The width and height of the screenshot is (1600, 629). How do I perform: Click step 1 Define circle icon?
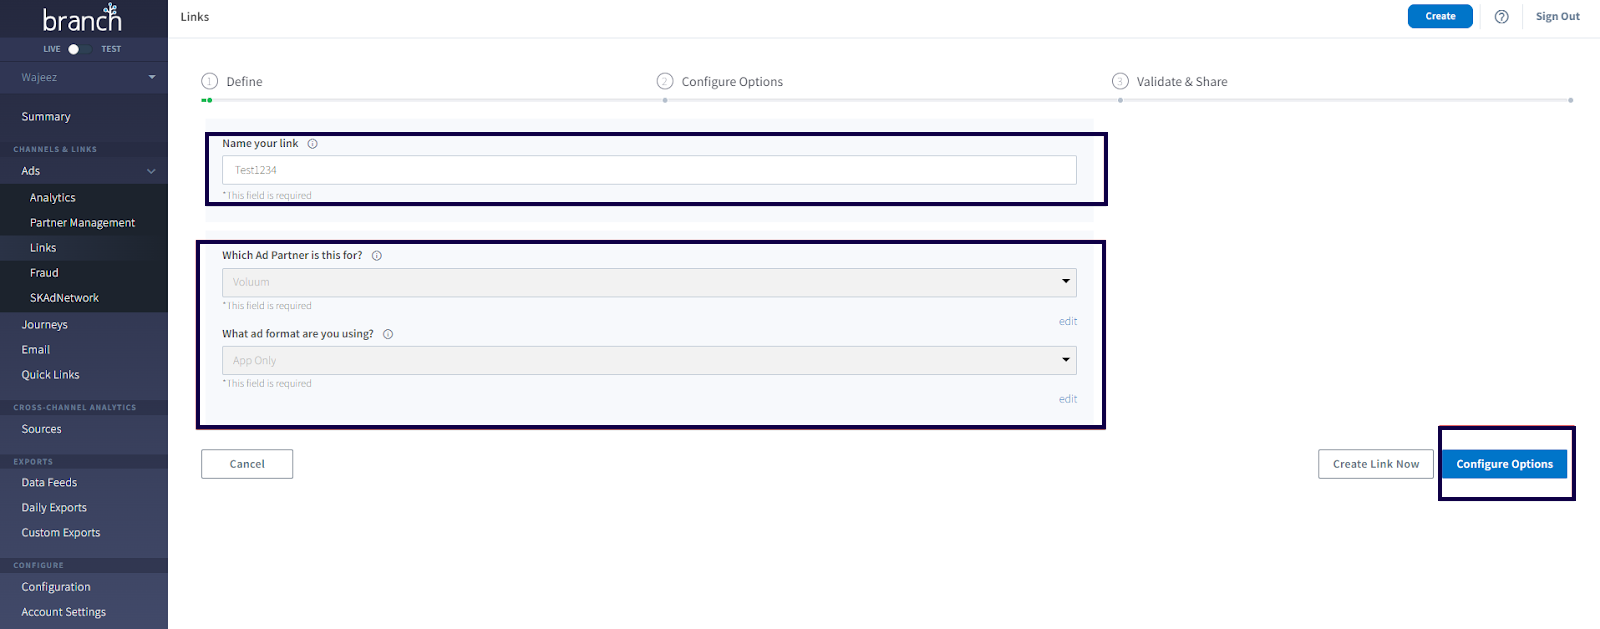coord(210,81)
